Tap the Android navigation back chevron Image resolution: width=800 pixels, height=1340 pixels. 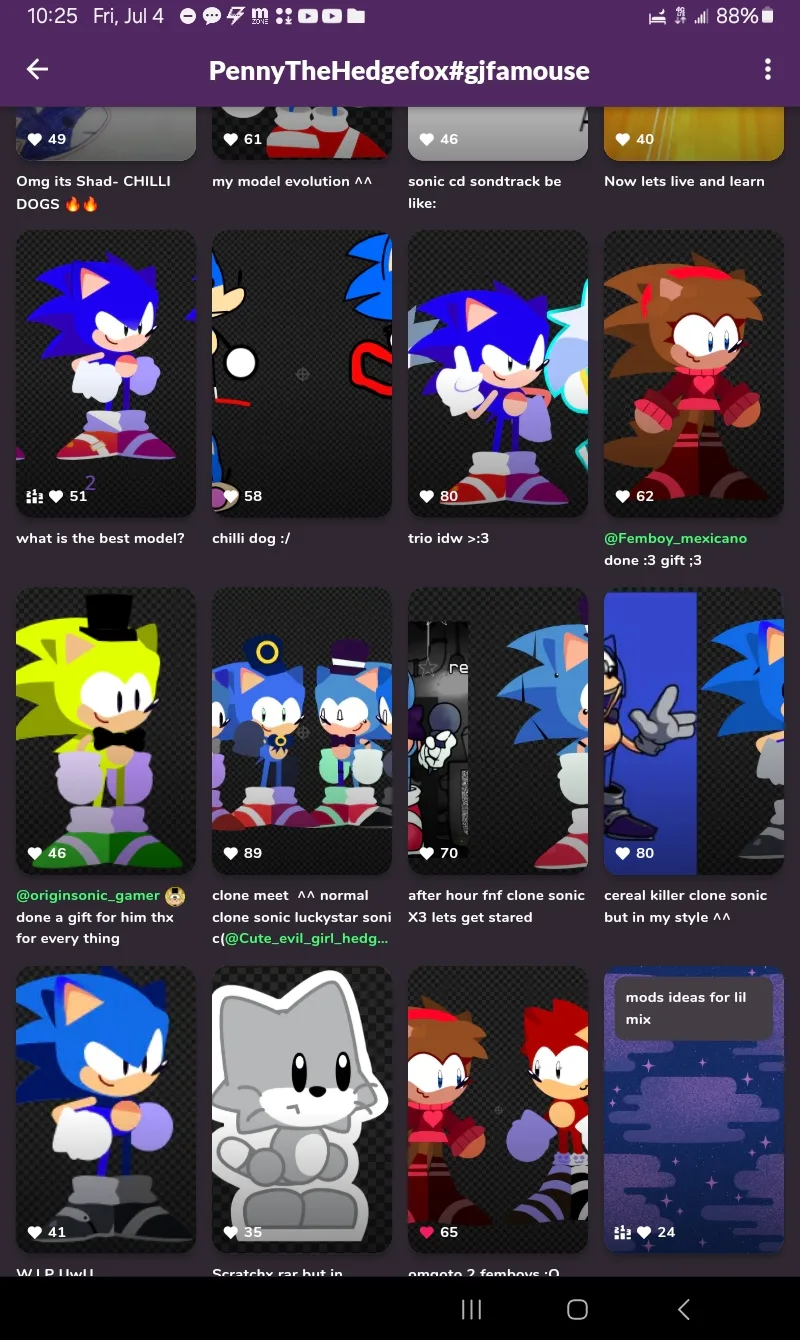point(684,1309)
